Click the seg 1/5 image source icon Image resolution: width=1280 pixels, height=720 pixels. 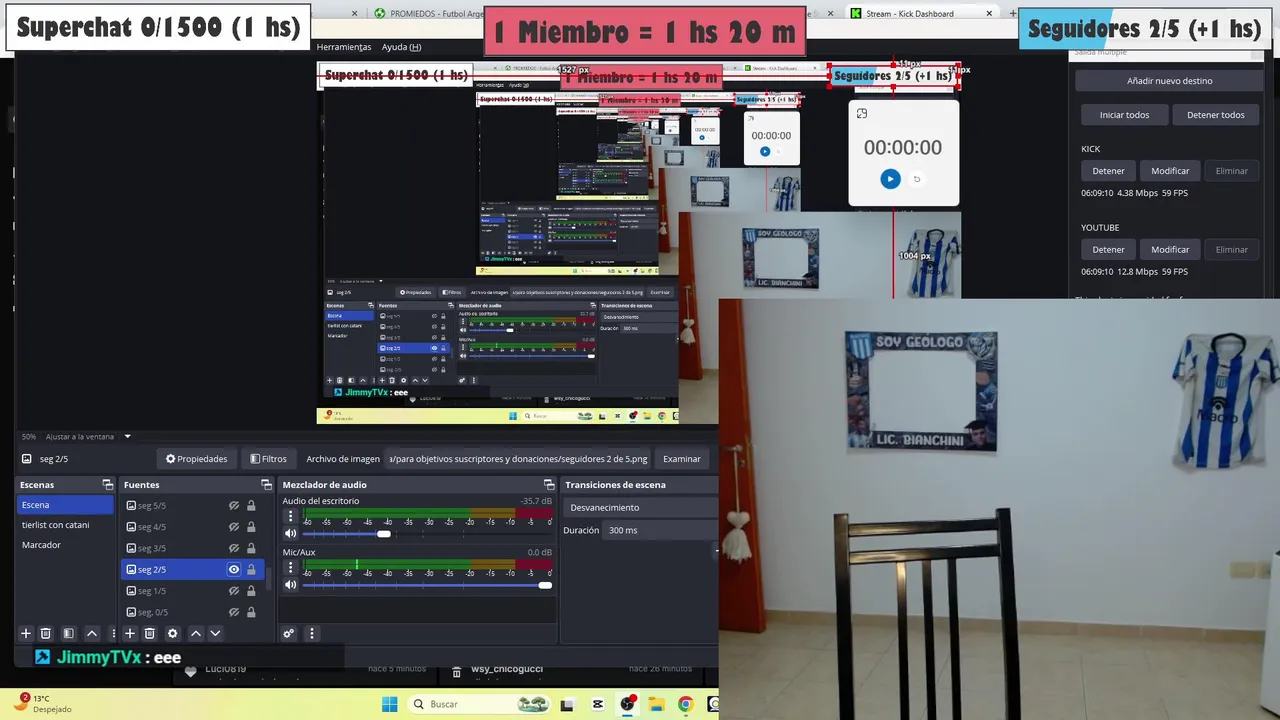click(131, 590)
